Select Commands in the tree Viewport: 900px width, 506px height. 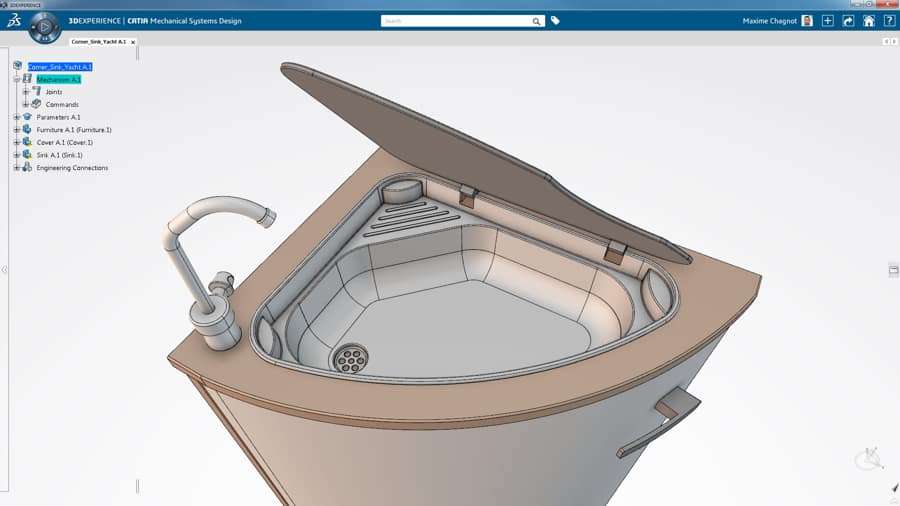click(62, 104)
